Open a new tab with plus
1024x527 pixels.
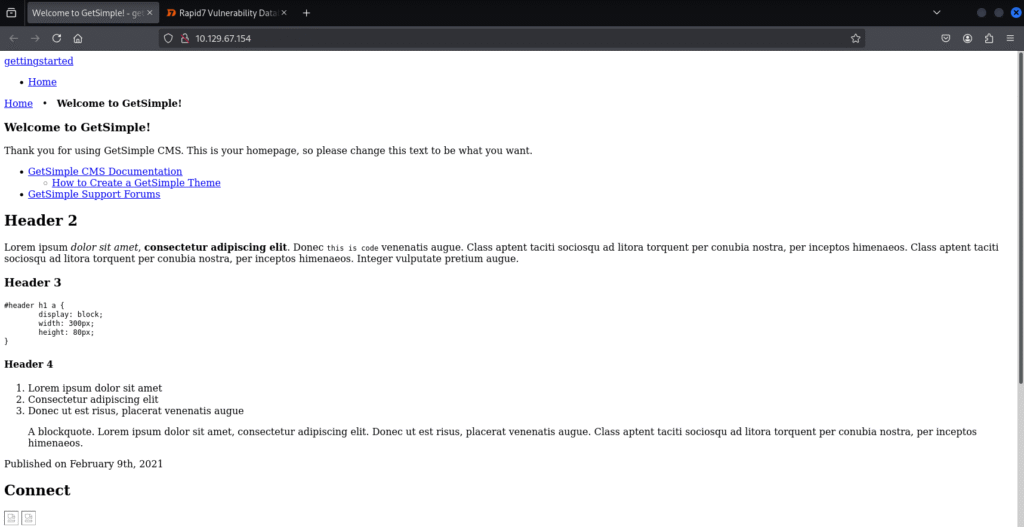pos(306,12)
